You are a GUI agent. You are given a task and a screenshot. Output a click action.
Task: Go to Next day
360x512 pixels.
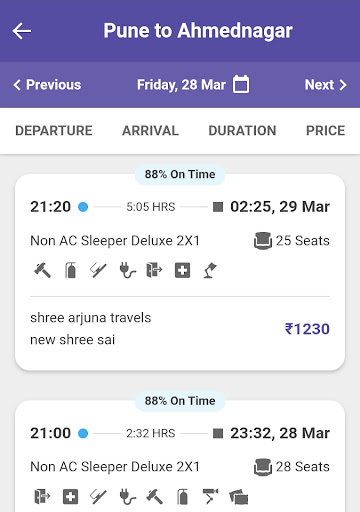click(326, 85)
